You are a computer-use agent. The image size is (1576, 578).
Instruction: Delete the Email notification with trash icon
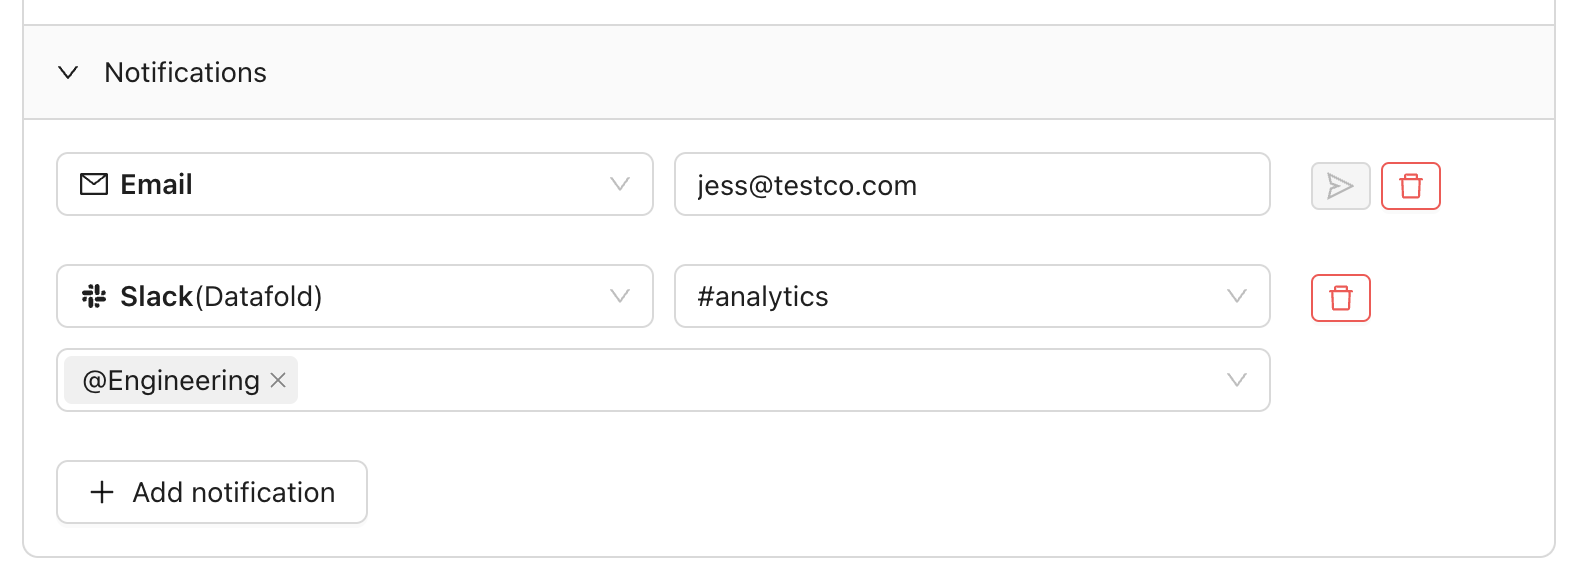1410,186
